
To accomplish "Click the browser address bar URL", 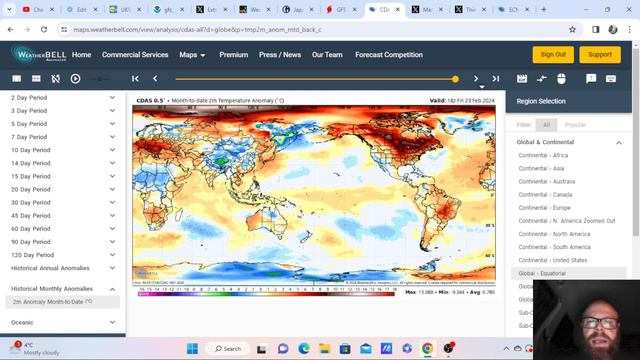I will (197, 29).
